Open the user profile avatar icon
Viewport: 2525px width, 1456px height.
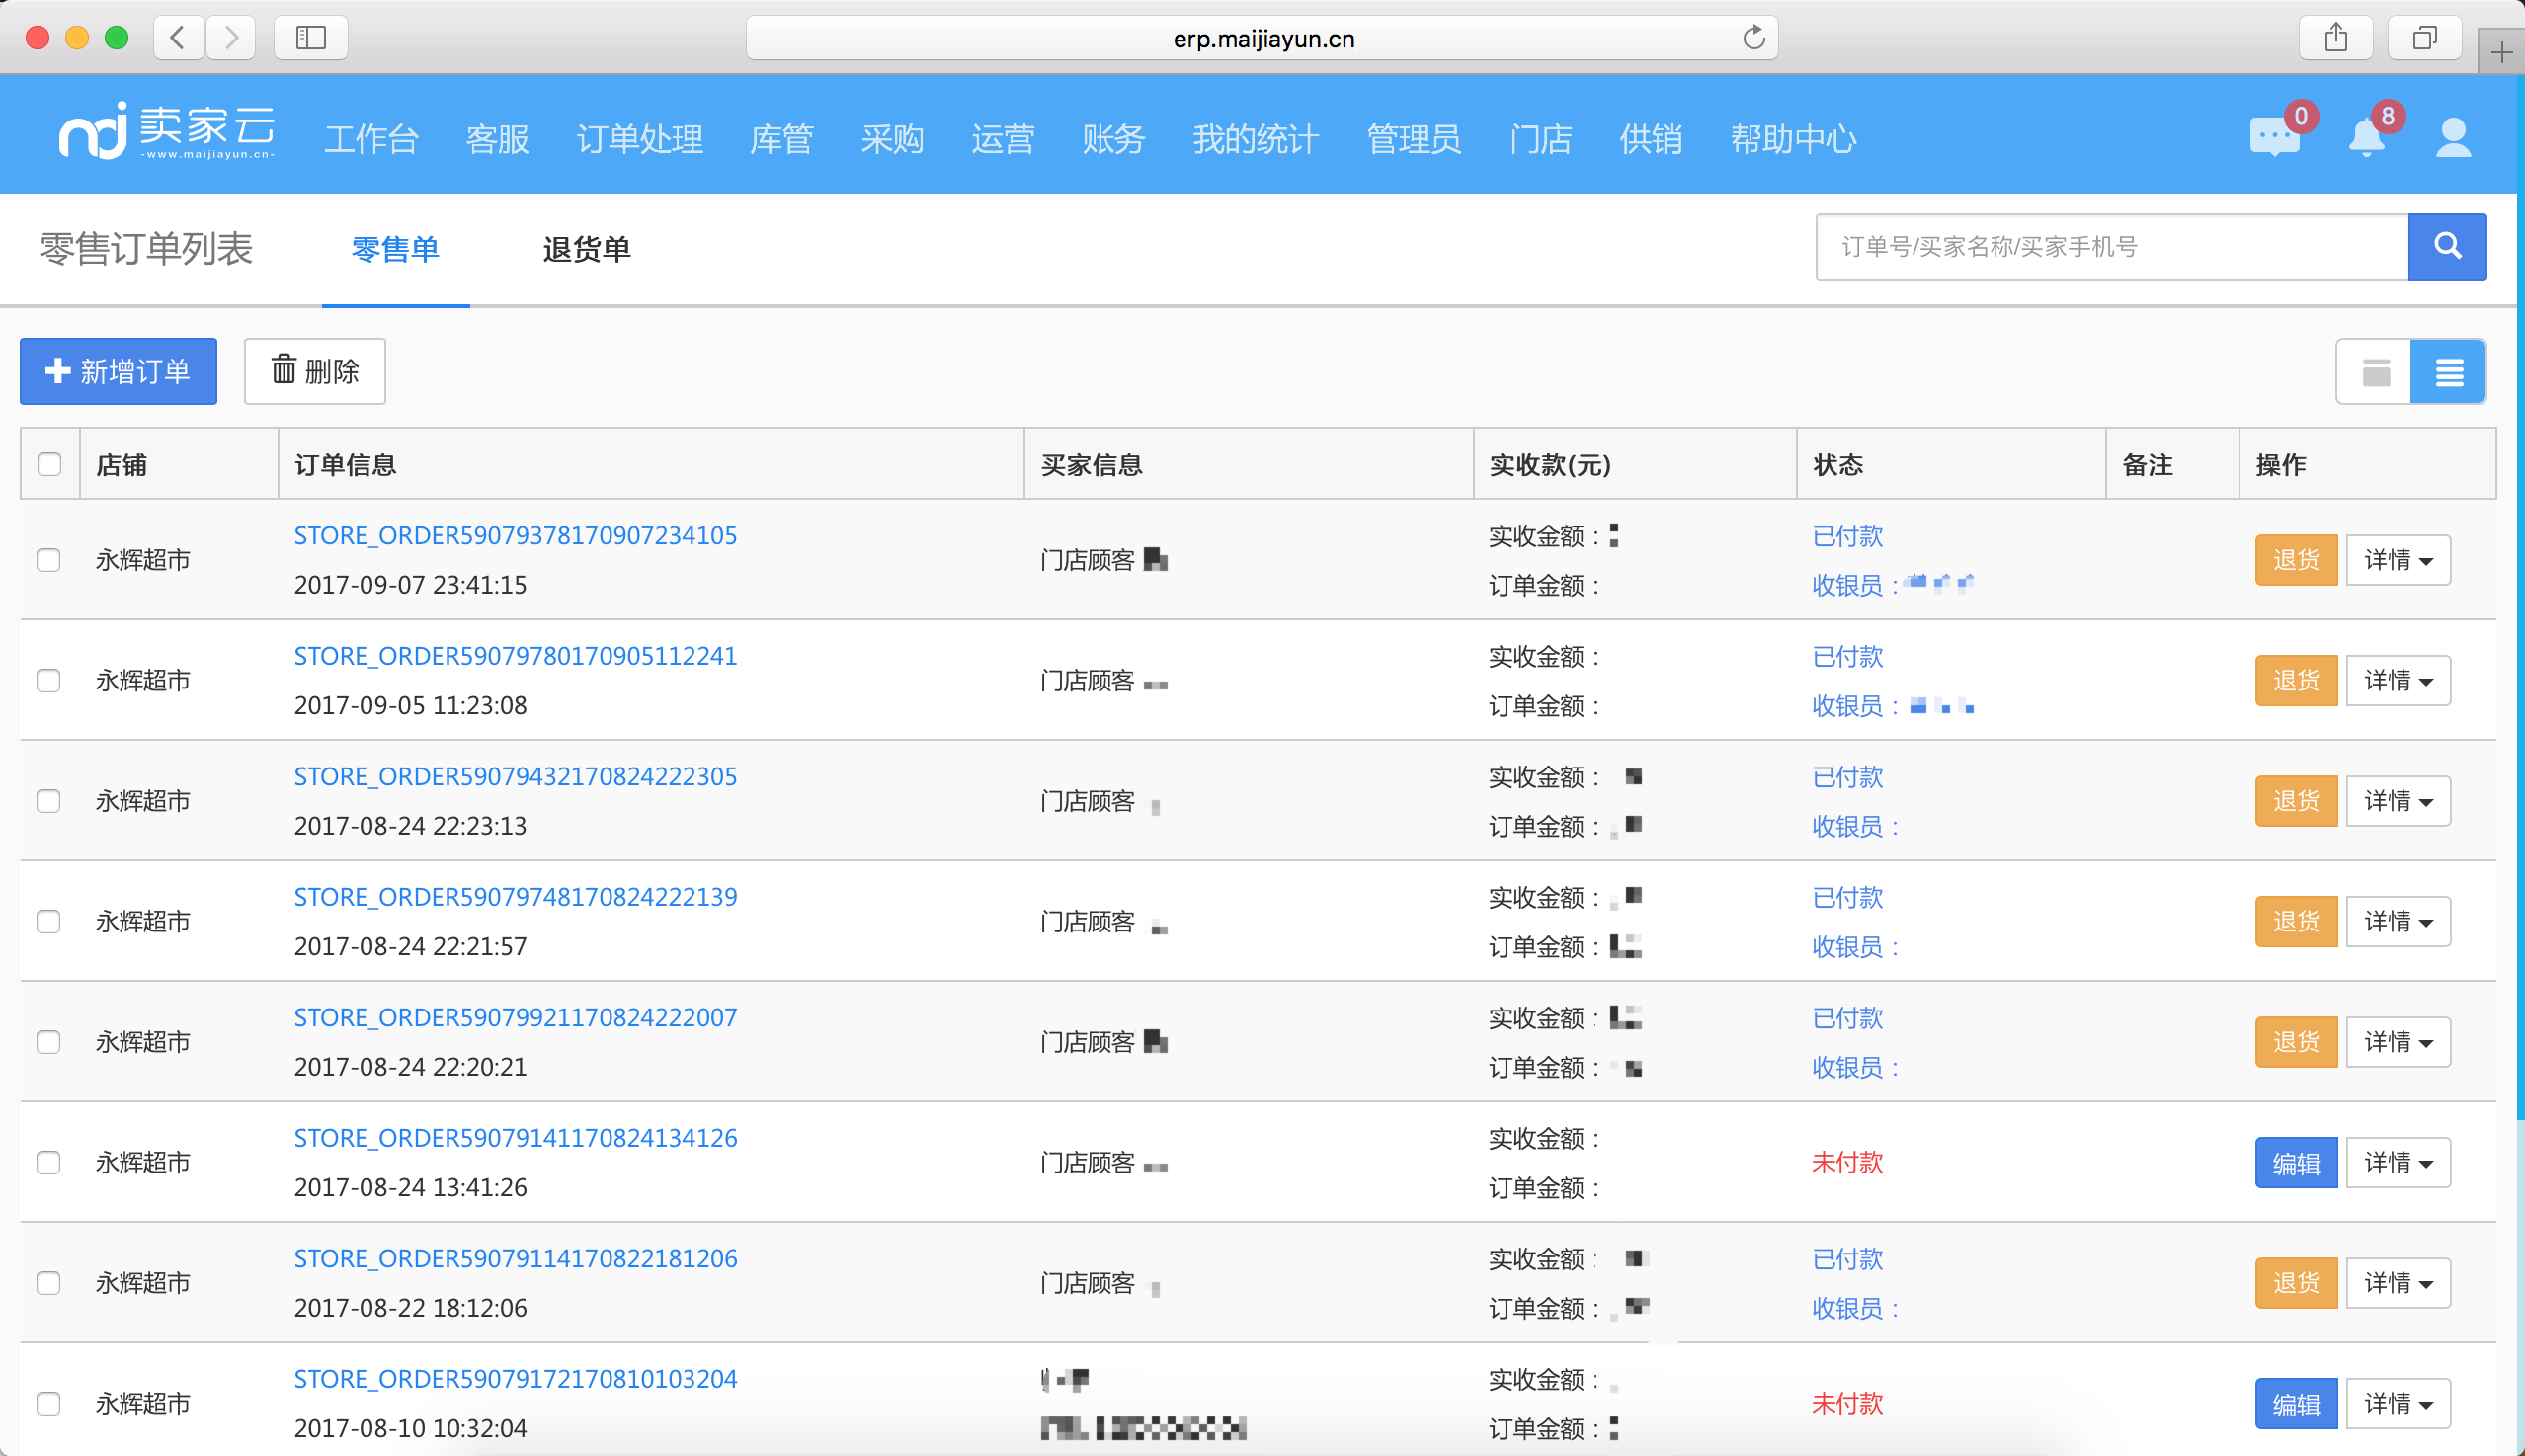[x=2453, y=138]
